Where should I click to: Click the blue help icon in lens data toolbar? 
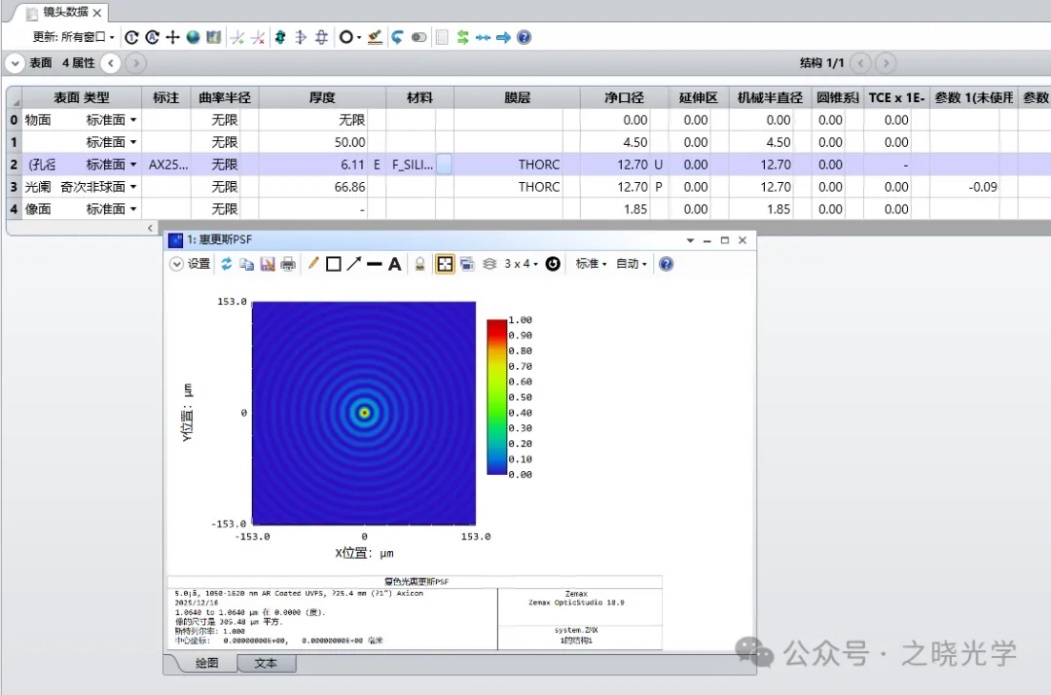524,37
